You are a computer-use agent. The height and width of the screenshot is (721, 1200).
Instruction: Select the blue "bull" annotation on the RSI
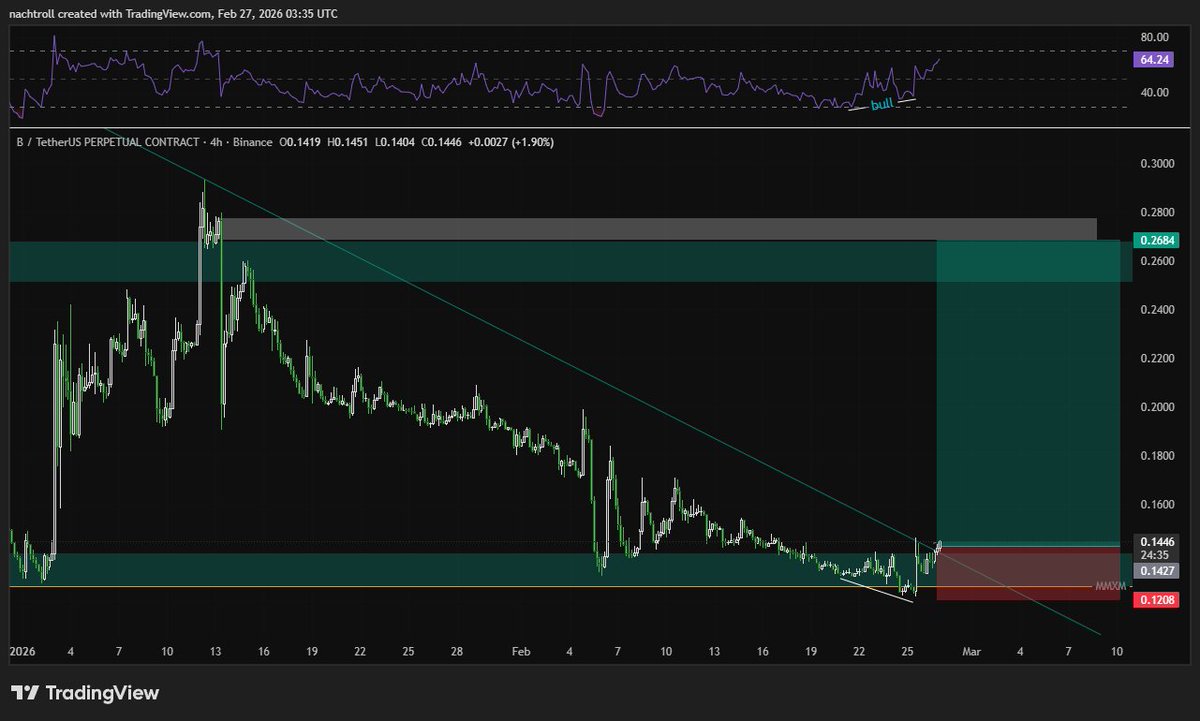point(882,104)
